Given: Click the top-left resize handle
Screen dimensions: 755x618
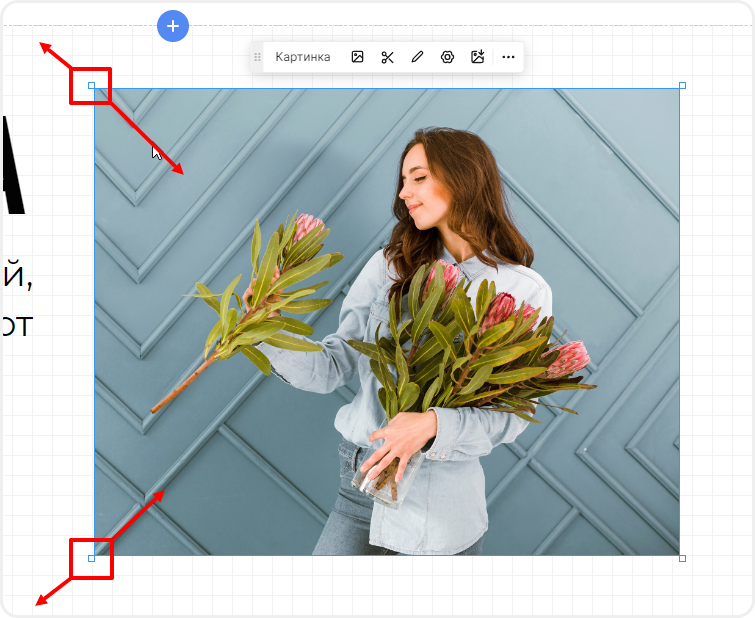Looking at the screenshot, I should pos(91,86).
